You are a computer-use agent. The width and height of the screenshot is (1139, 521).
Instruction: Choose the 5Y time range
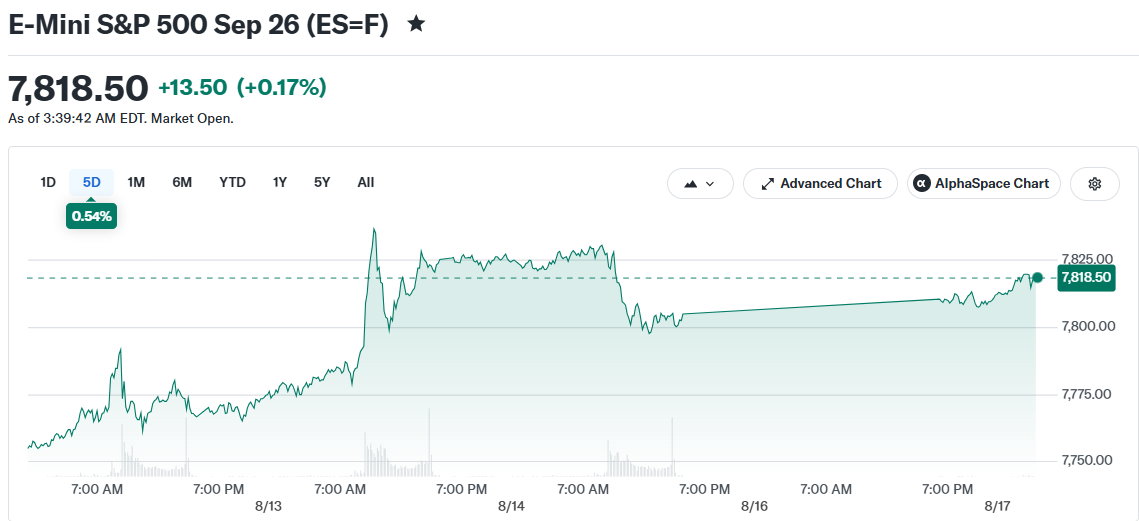[322, 182]
